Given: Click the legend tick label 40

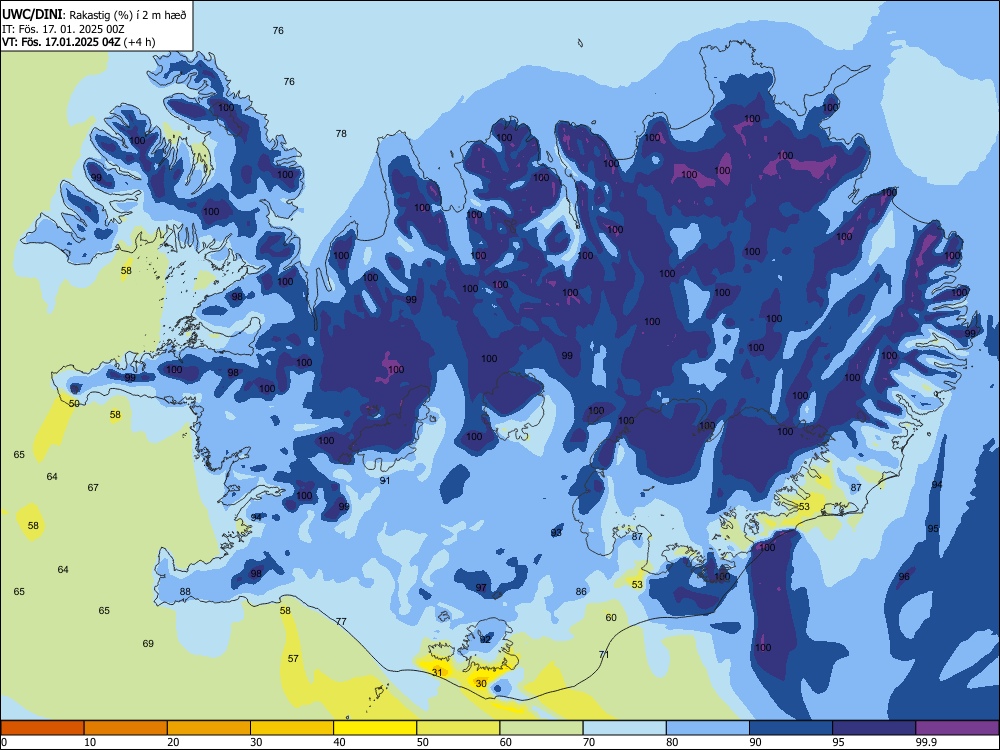Looking at the screenshot, I should pos(339,742).
